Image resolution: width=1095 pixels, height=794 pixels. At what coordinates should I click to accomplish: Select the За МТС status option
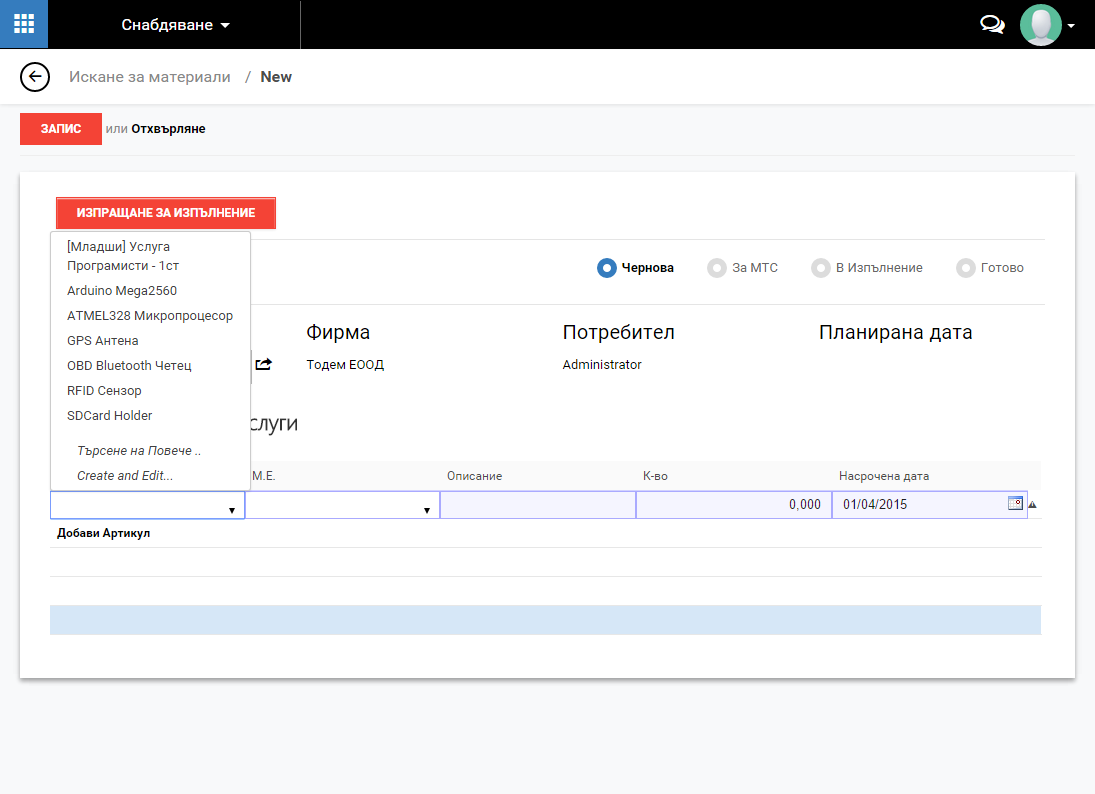click(x=716, y=268)
